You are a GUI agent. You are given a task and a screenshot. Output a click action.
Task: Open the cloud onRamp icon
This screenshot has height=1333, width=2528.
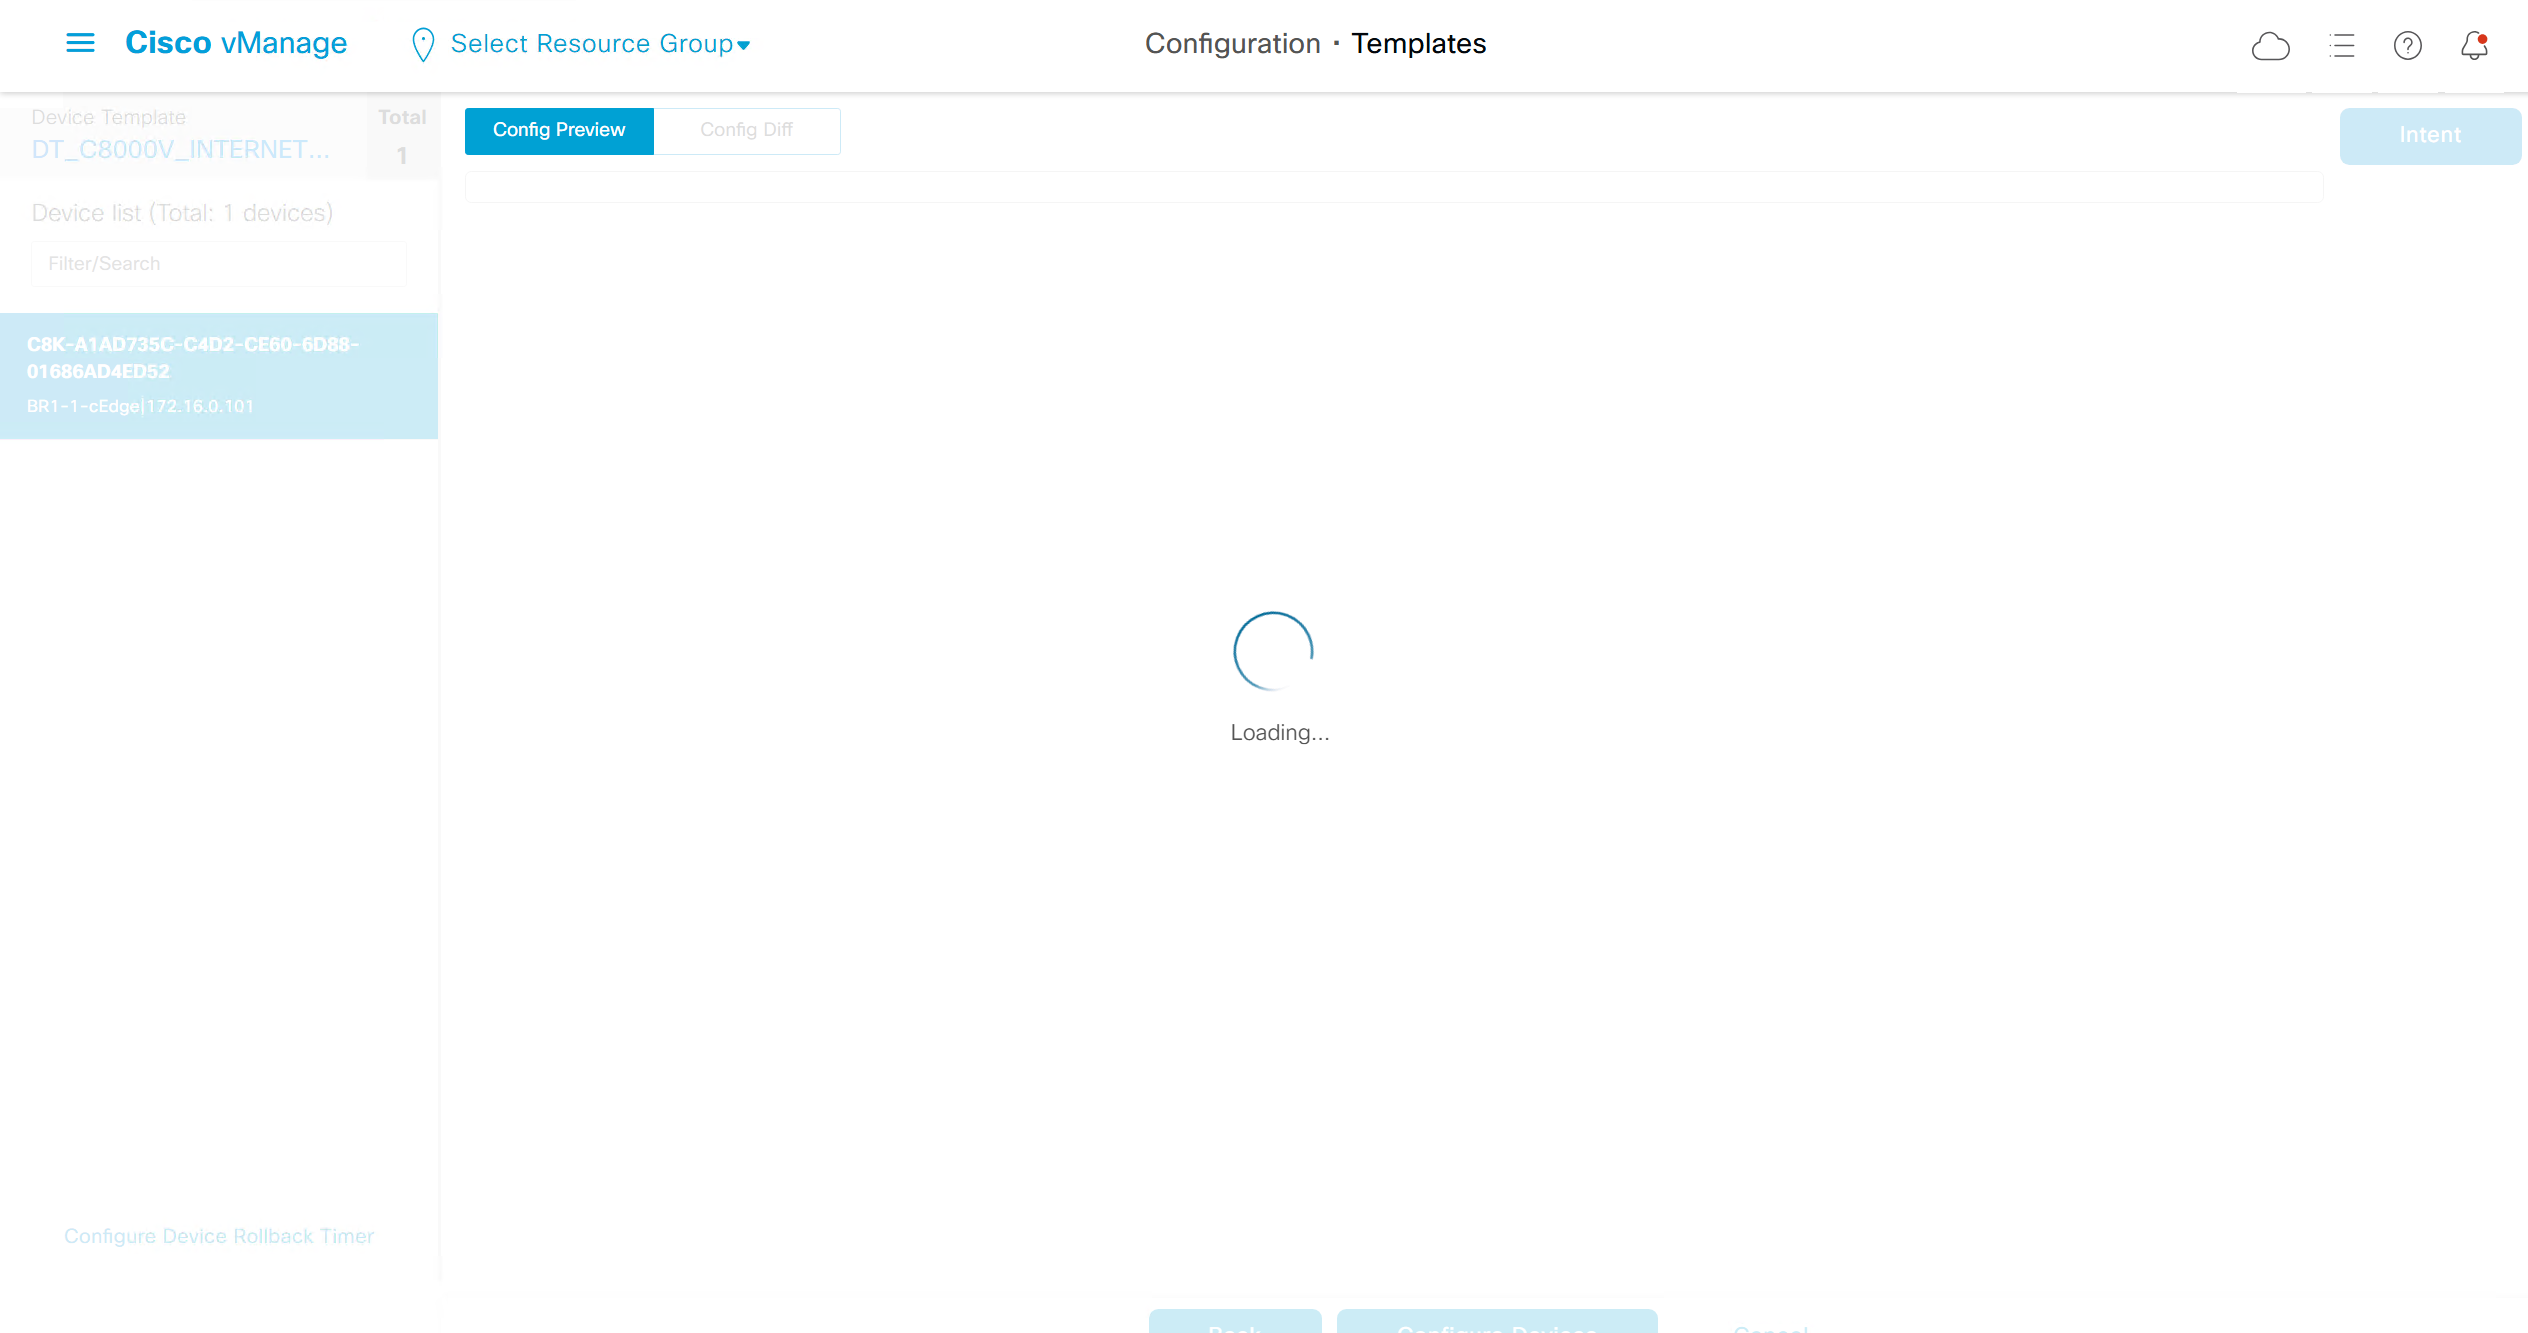click(2270, 46)
